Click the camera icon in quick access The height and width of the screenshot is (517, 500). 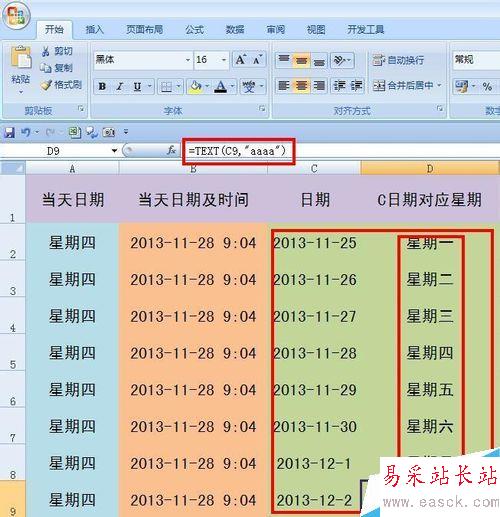[x=109, y=133]
